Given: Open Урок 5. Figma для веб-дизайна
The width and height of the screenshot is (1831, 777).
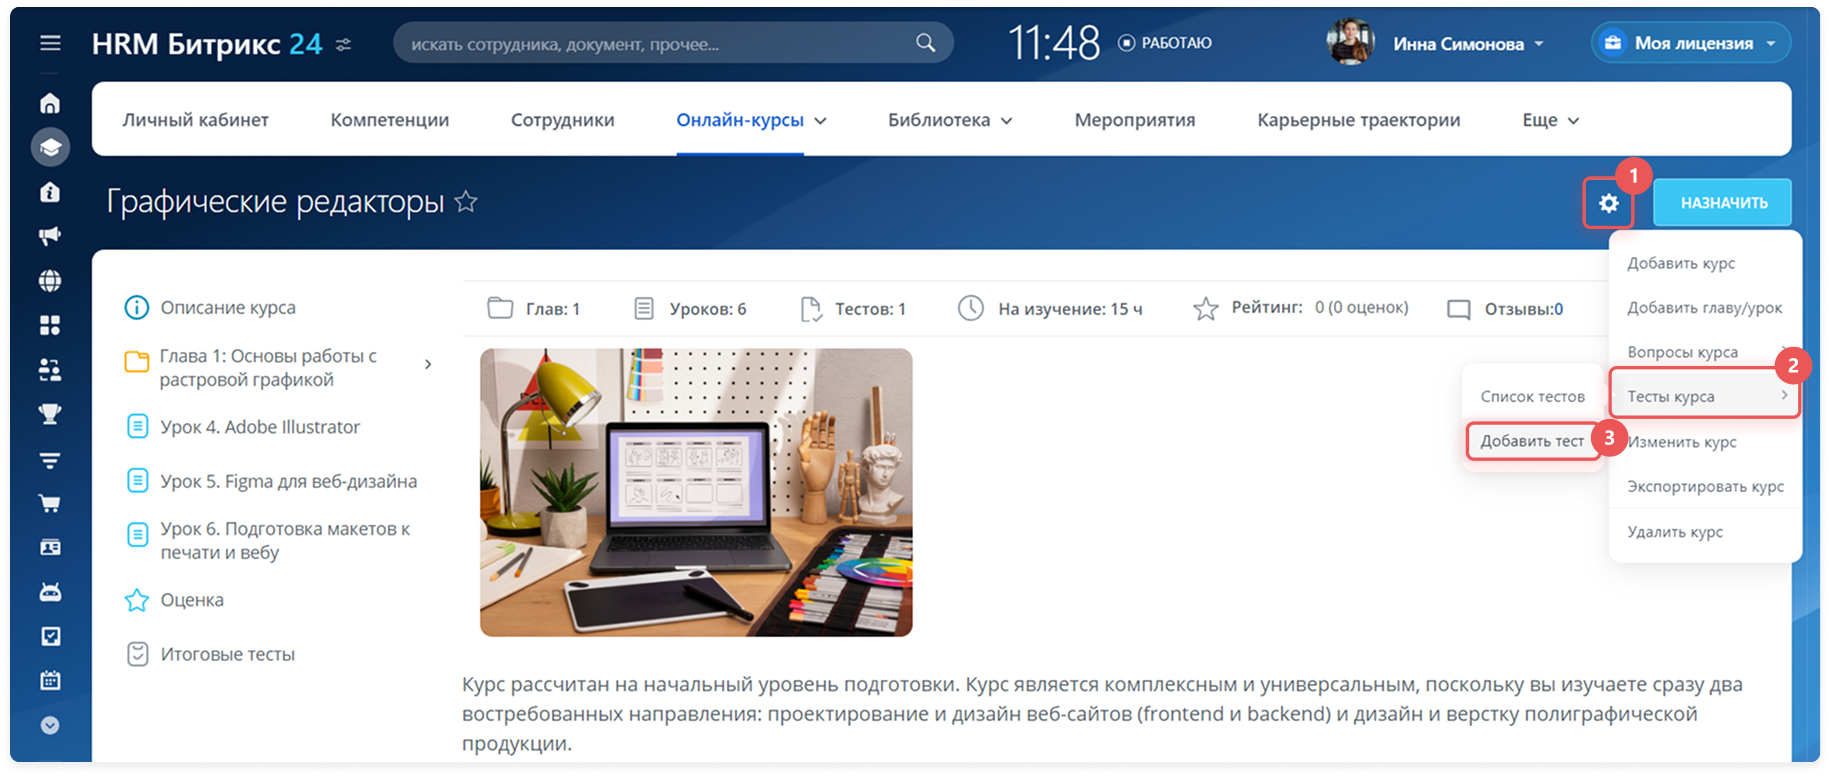Looking at the screenshot, I should (288, 481).
